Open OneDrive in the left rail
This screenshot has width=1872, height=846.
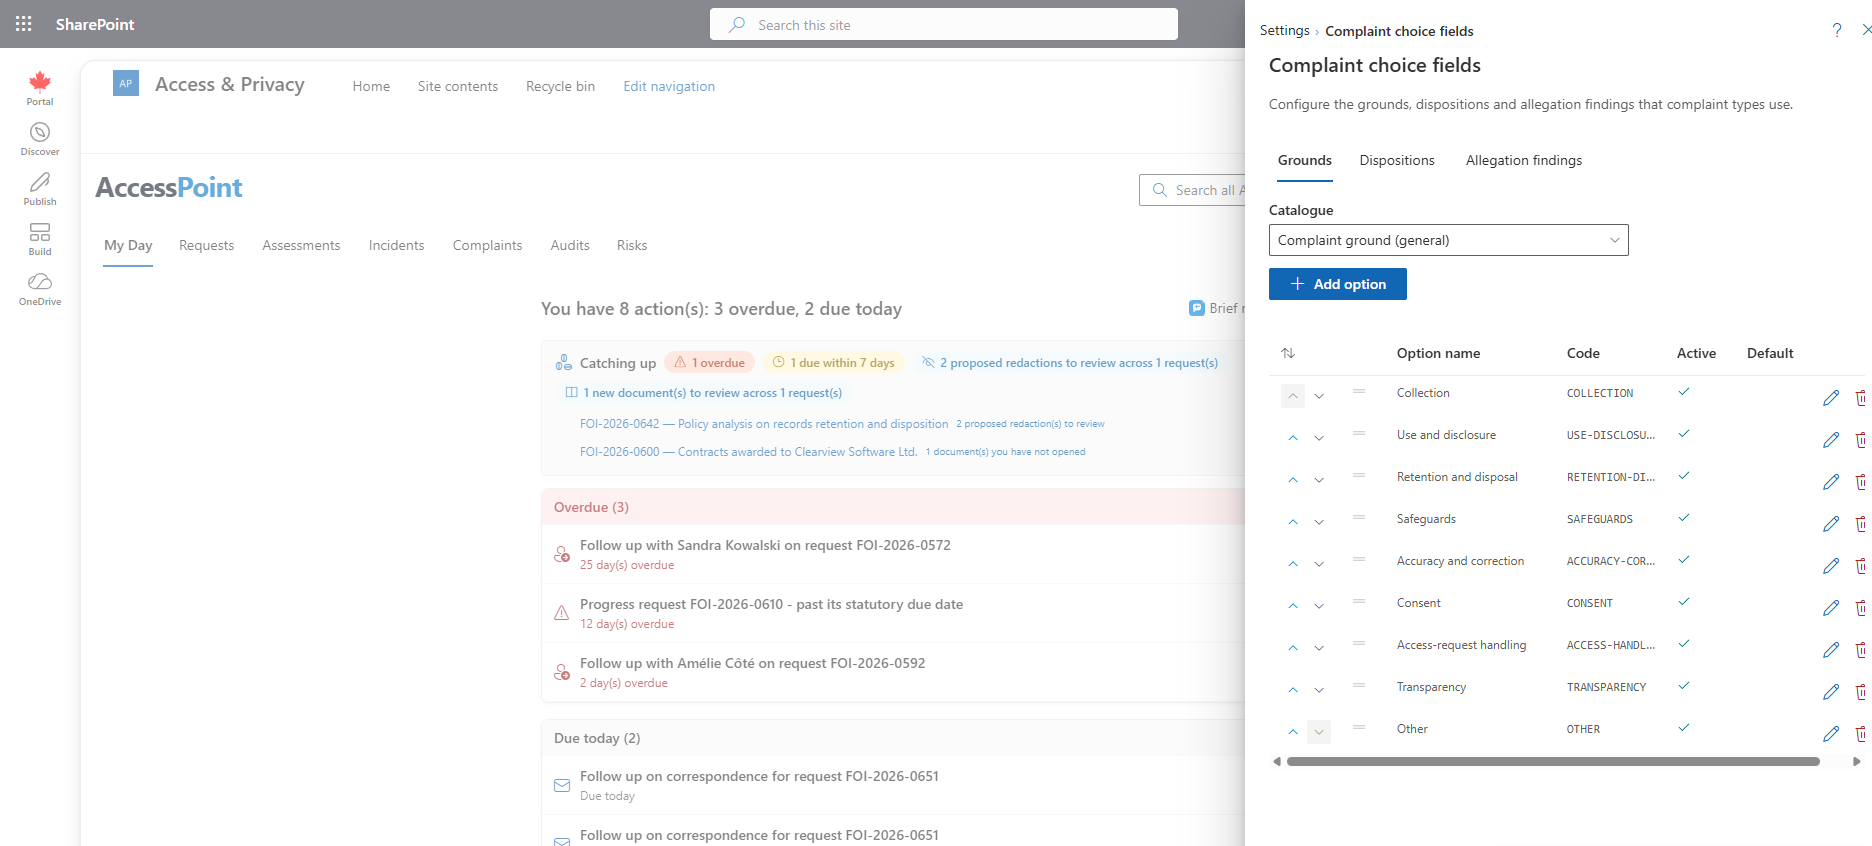pyautogui.click(x=40, y=289)
